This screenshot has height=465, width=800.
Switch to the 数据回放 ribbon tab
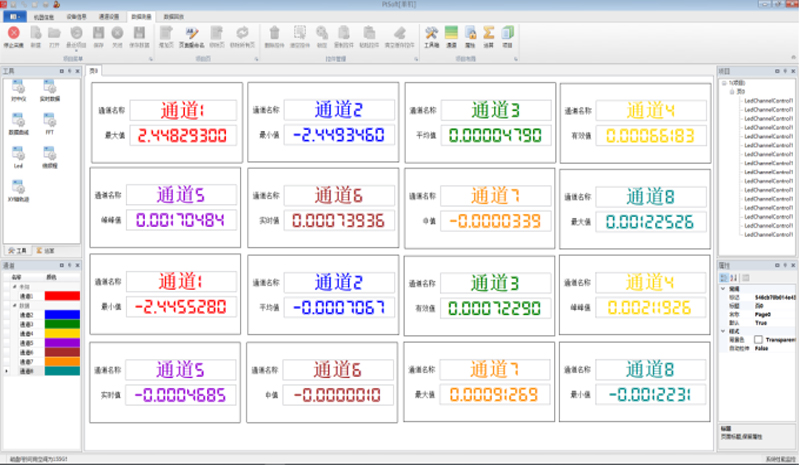click(175, 17)
